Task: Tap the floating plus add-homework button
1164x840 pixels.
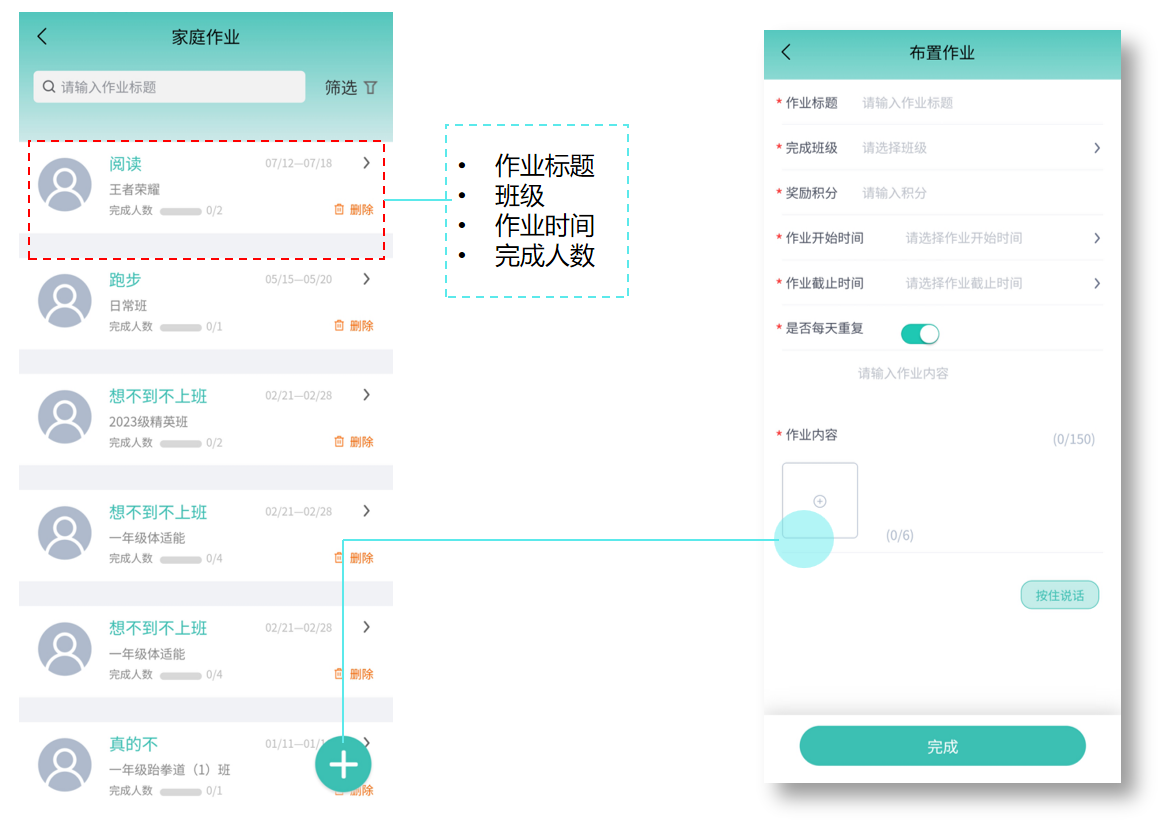Action: pos(343,765)
